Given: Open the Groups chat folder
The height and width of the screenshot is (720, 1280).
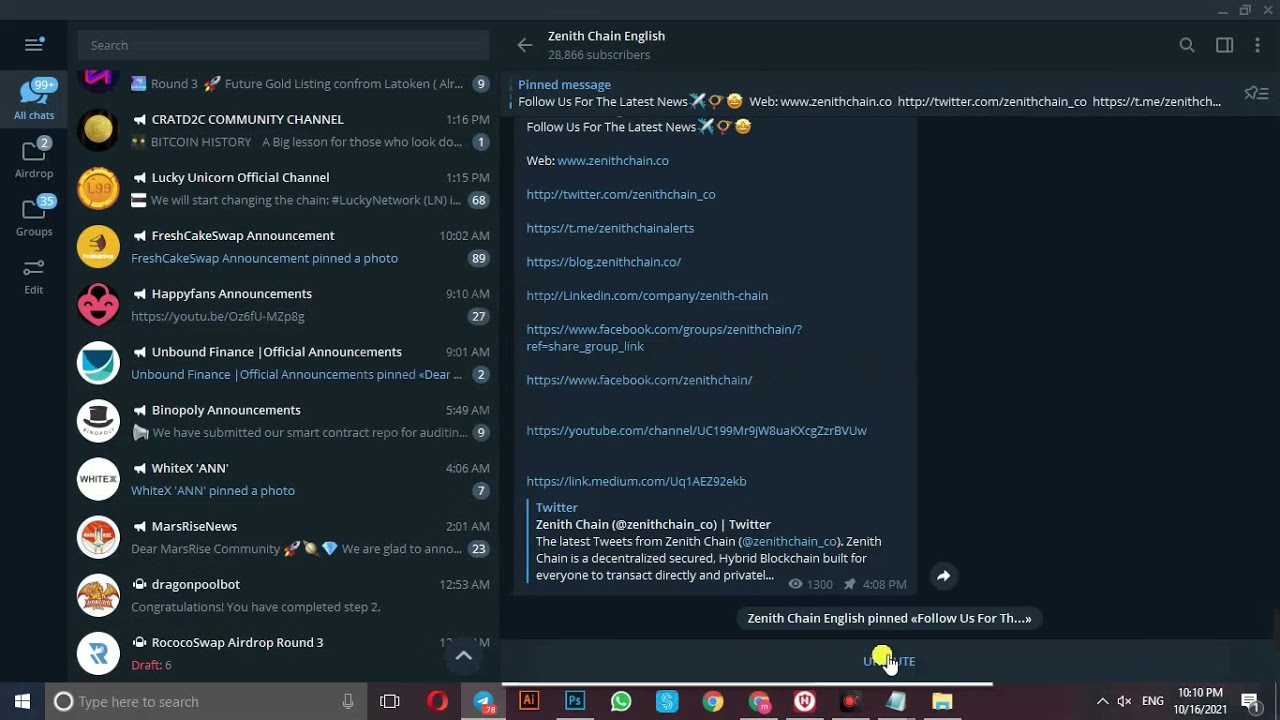Looking at the screenshot, I should tap(34, 216).
